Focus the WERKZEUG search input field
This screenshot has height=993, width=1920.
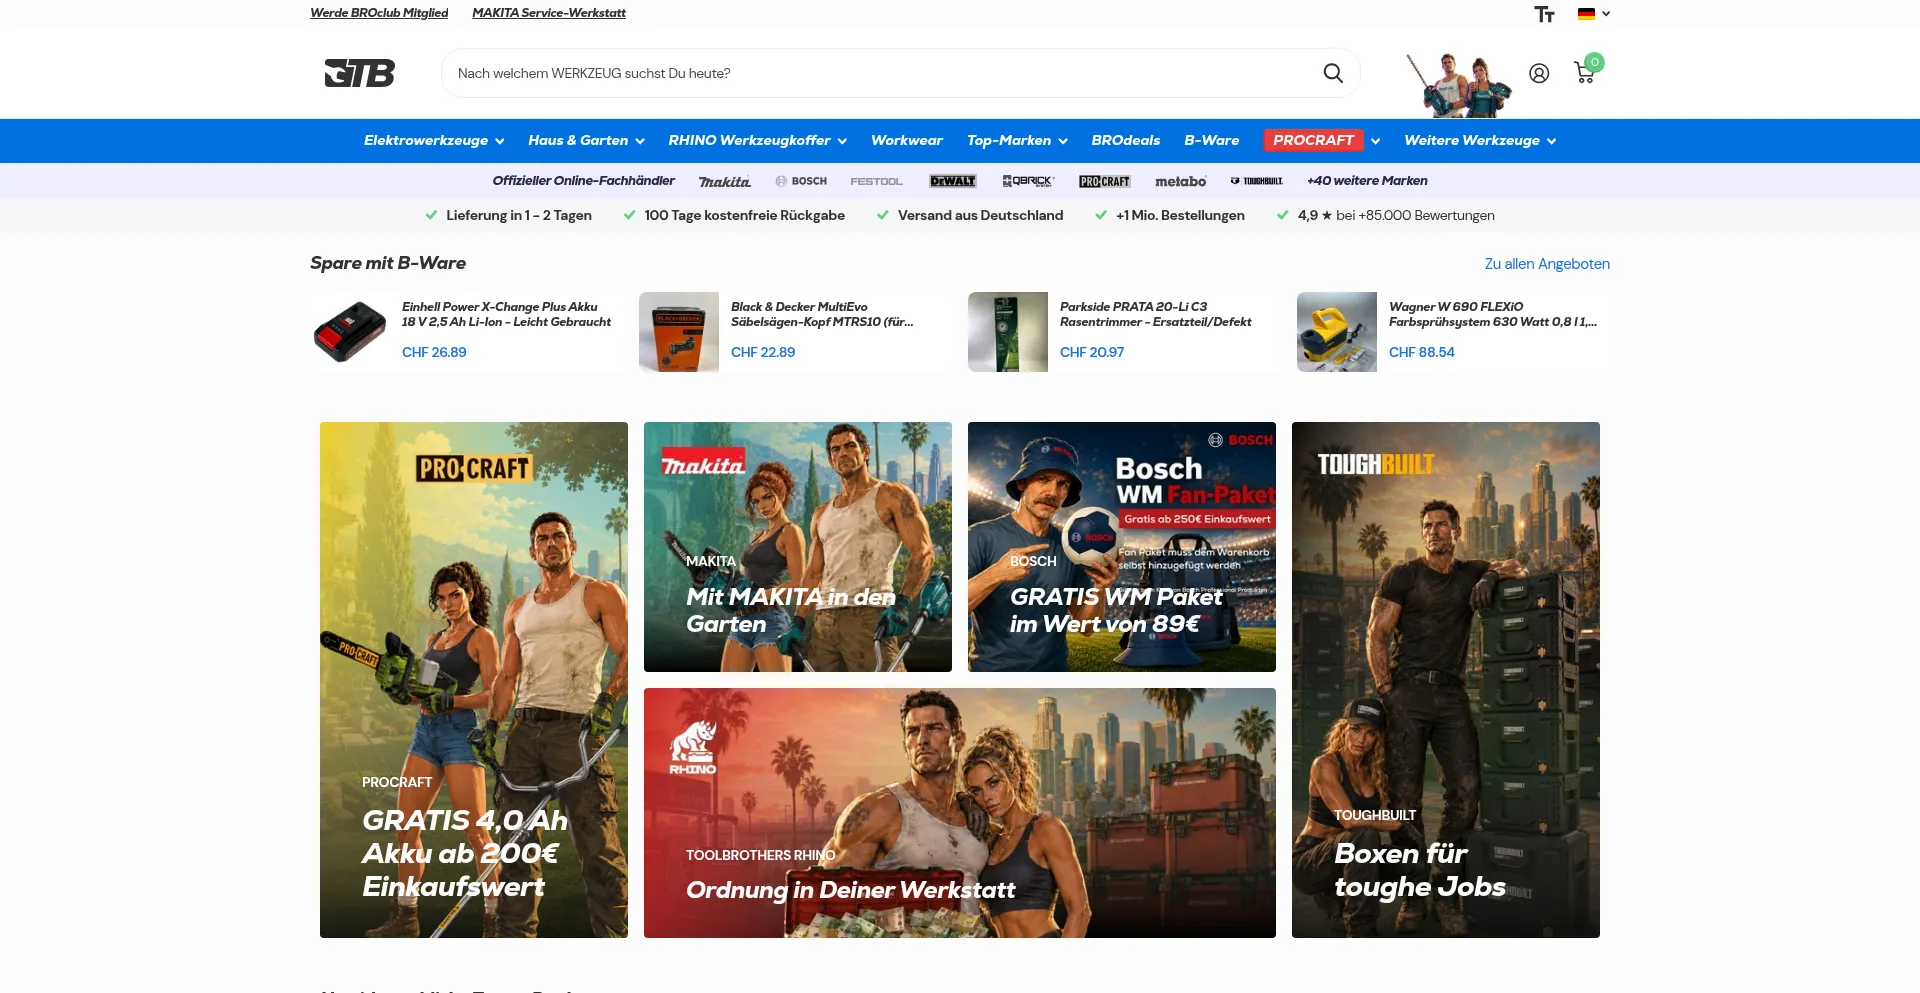(x=880, y=73)
